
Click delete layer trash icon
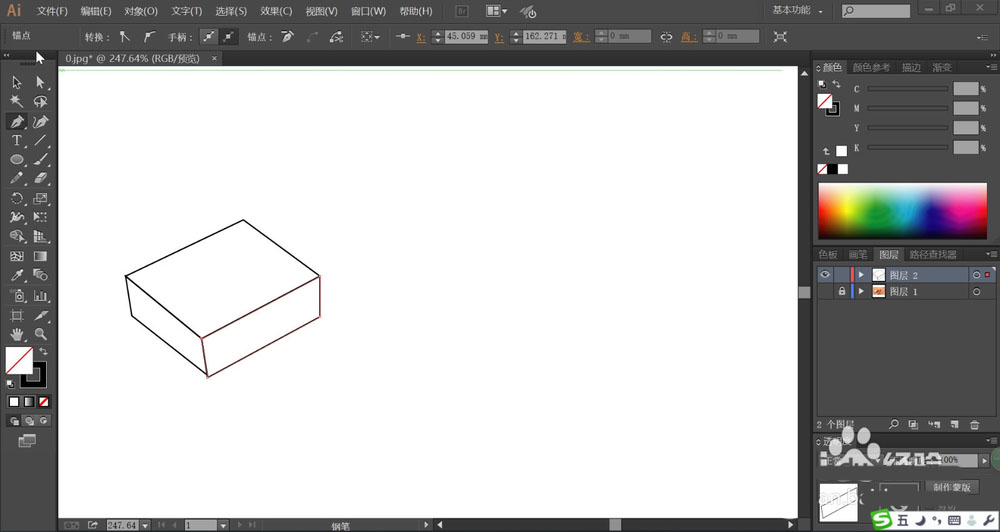click(974, 424)
